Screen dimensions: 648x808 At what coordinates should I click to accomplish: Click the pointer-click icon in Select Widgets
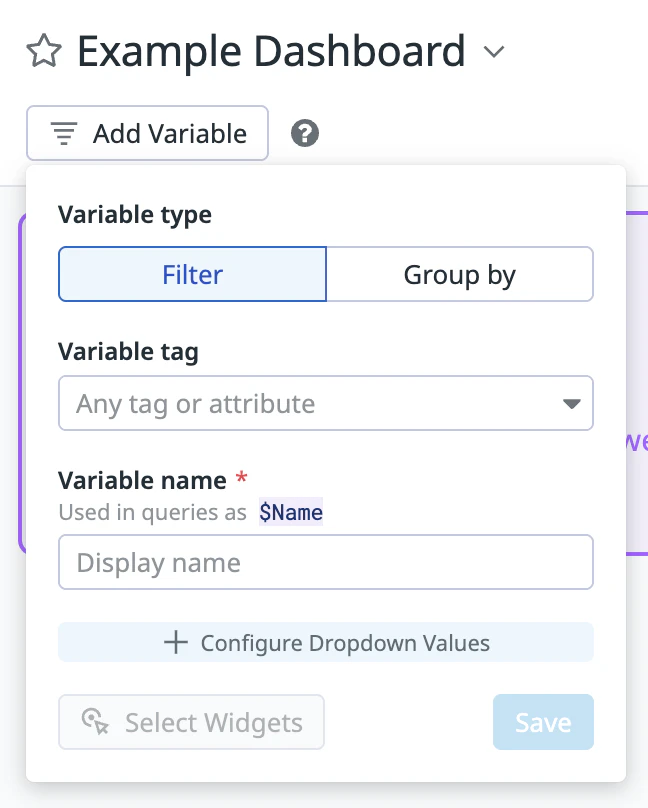tap(94, 722)
